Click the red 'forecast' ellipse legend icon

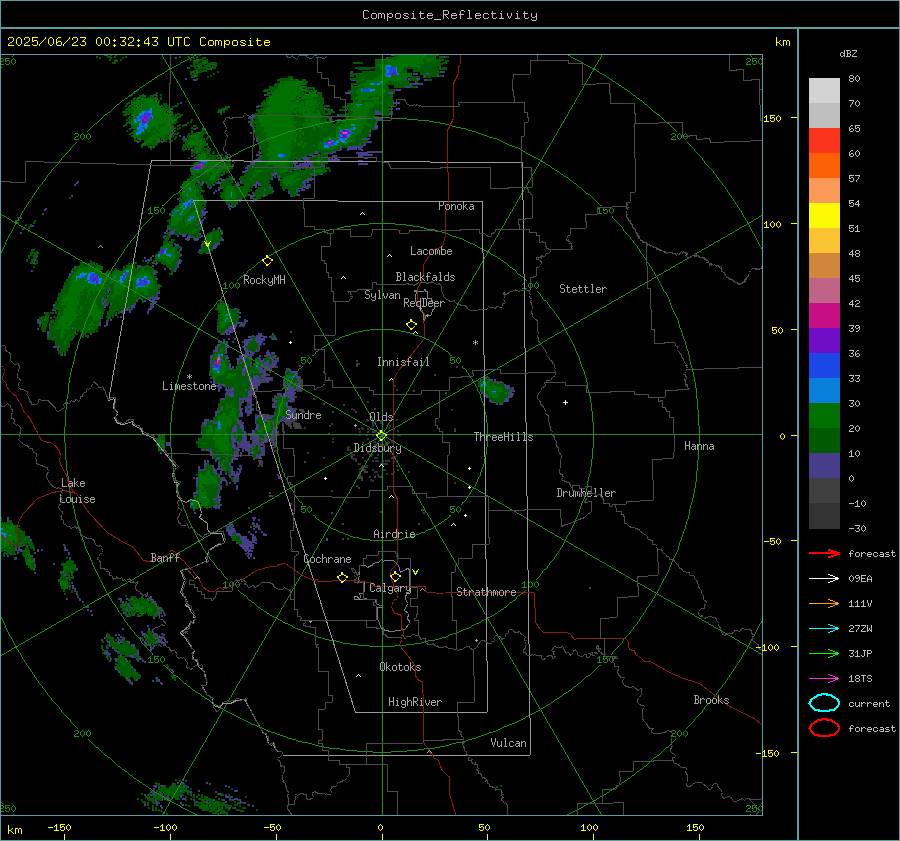824,728
